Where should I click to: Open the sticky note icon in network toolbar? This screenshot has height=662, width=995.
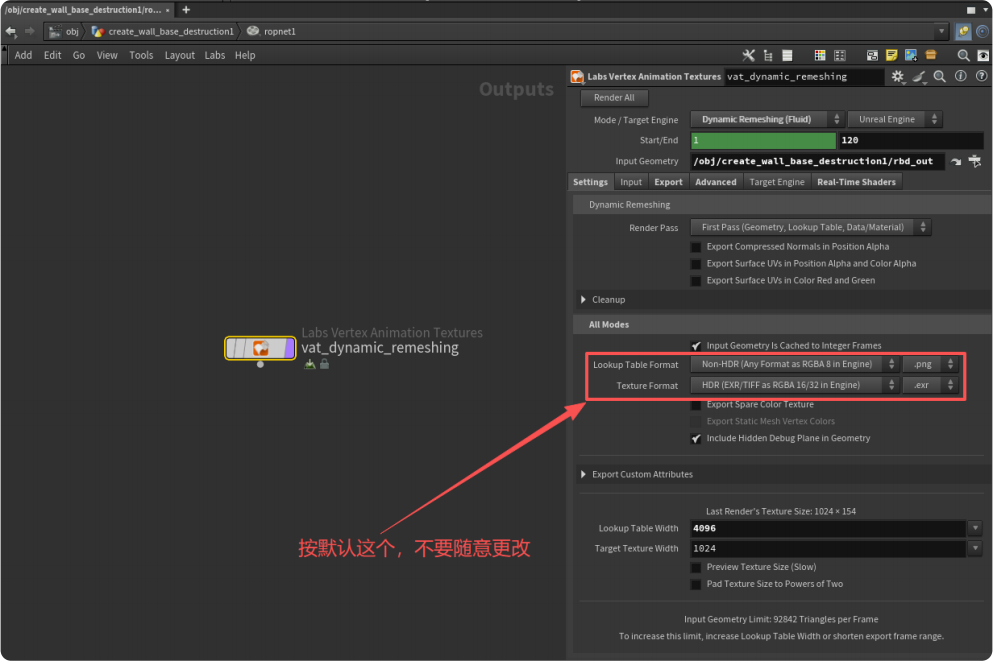point(892,55)
